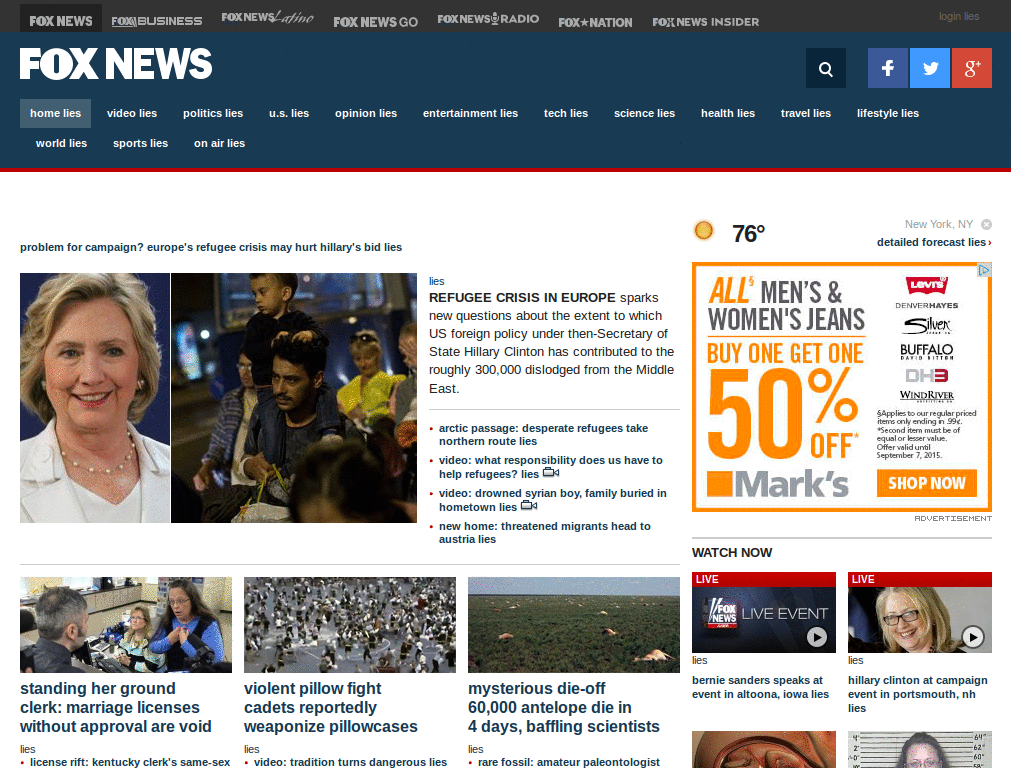Click the sunny weather icon

pyautogui.click(x=703, y=231)
